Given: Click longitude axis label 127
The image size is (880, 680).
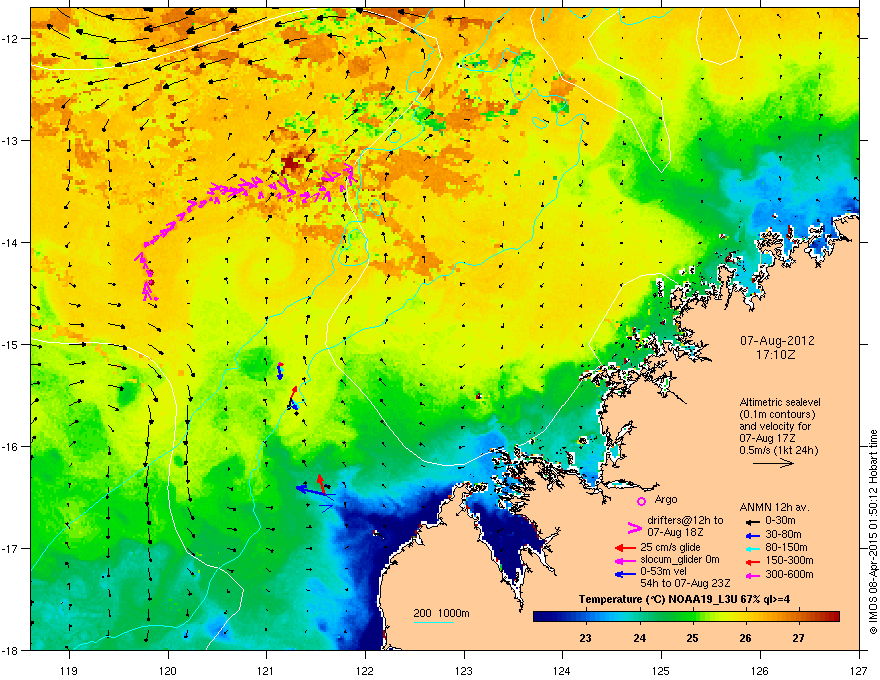Looking at the screenshot, I should (859, 670).
